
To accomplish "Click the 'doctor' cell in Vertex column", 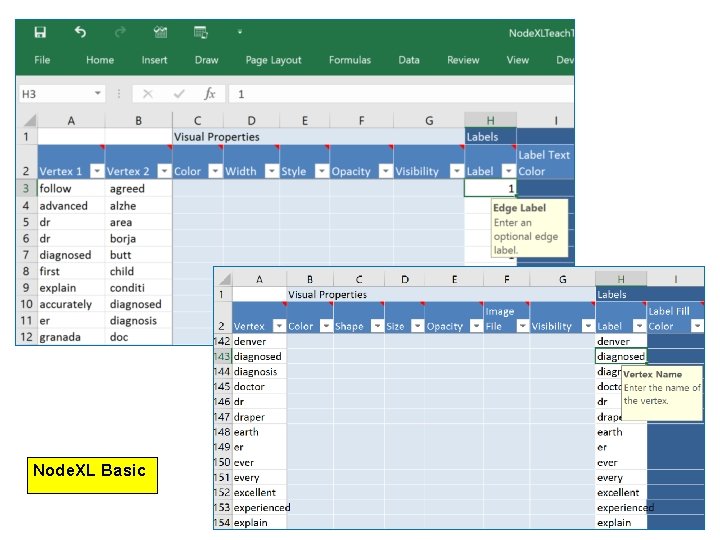I will pyautogui.click(x=259, y=387).
